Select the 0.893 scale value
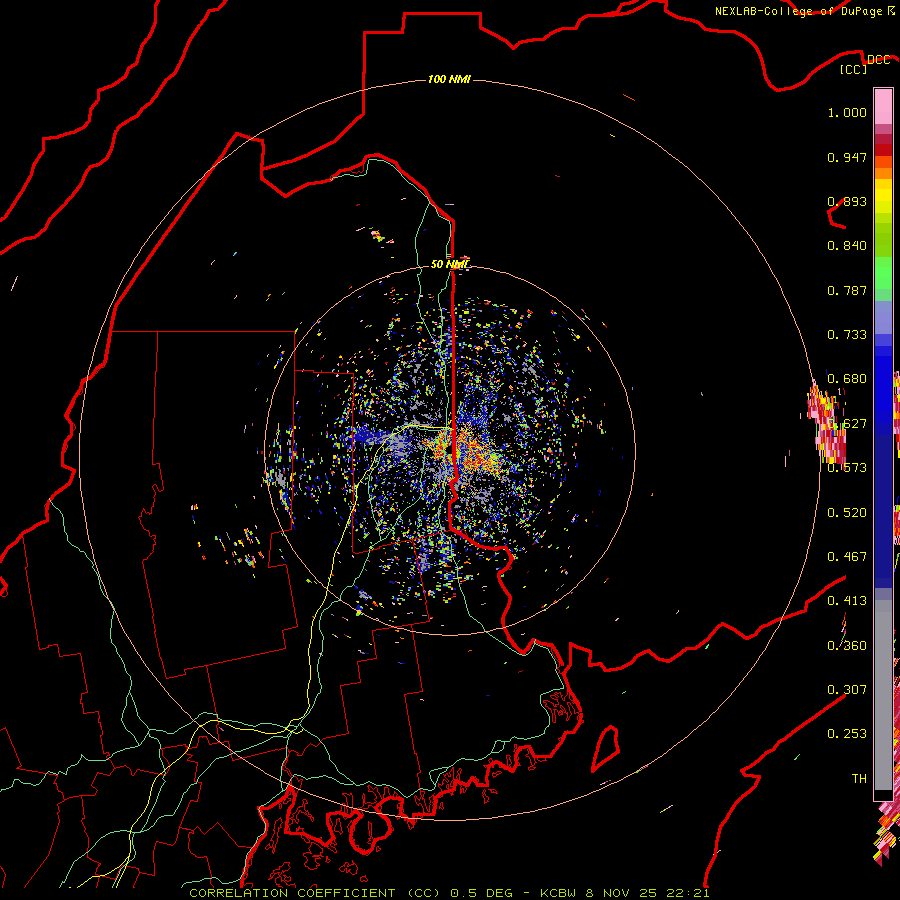 click(x=847, y=201)
